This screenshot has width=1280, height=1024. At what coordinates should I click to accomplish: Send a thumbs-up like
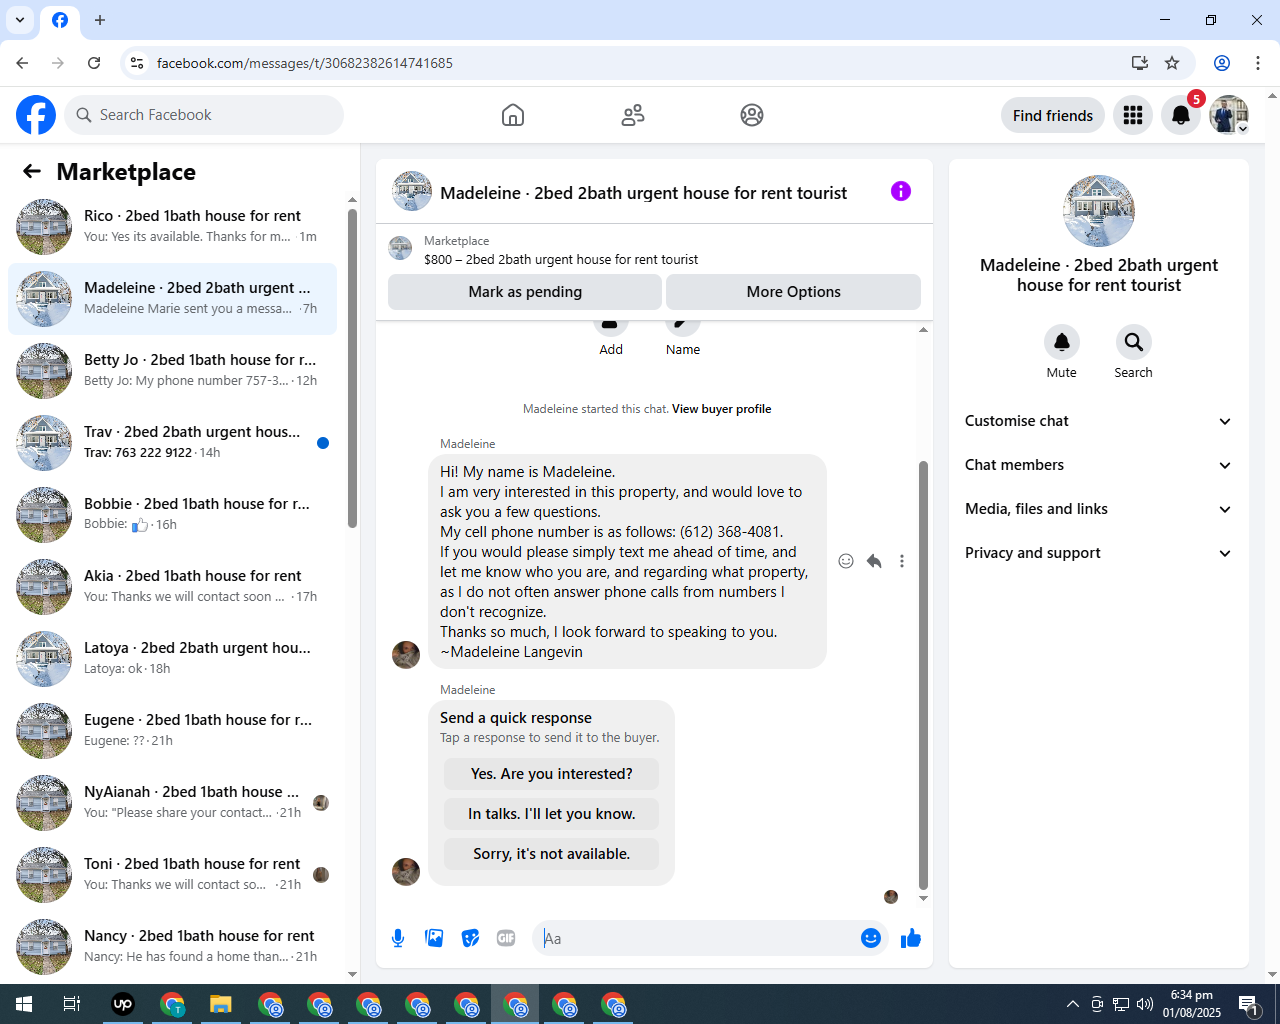[911, 938]
